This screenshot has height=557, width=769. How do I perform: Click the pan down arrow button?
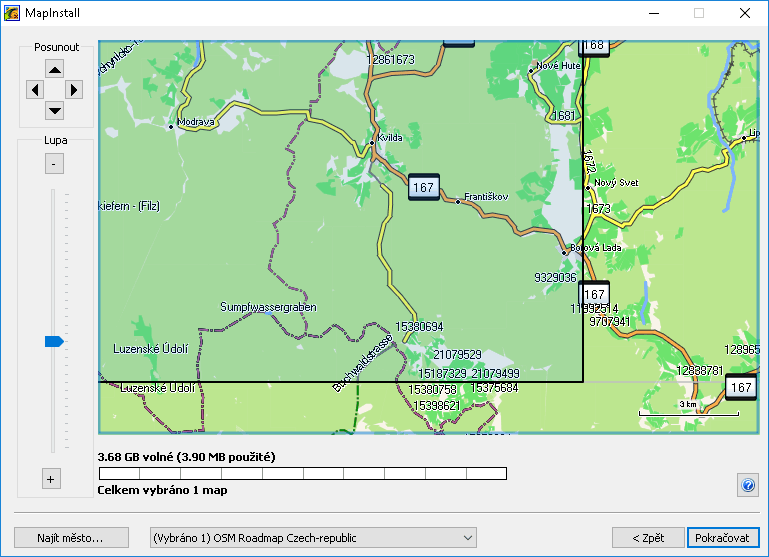click(55, 110)
